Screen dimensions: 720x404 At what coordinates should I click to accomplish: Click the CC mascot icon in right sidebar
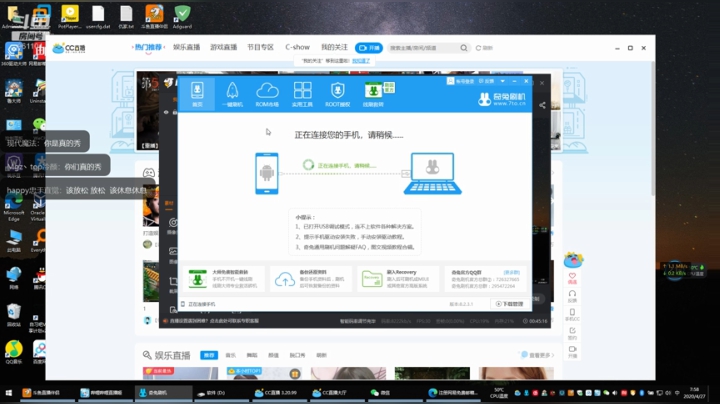(573, 260)
